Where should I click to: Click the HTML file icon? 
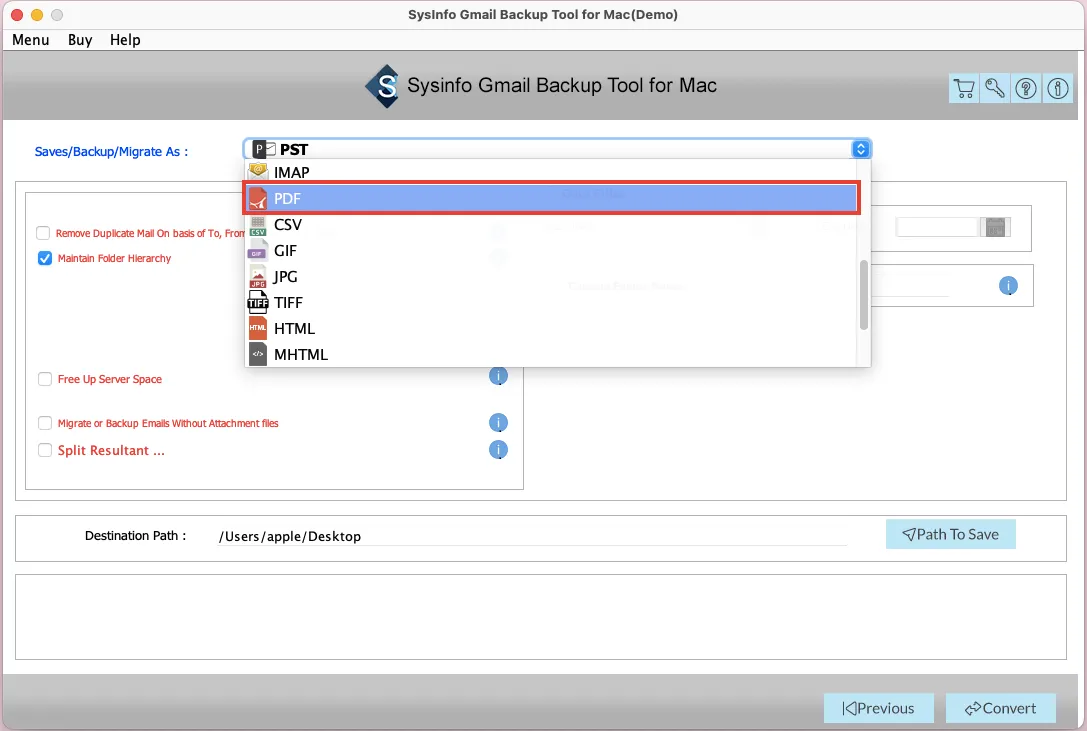pos(258,328)
